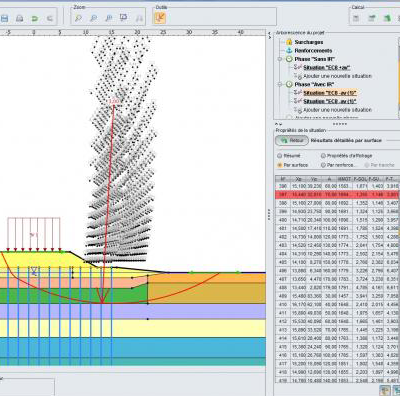Click the first magnifier icon in Zoom group
The height and width of the screenshot is (396, 400).
[78, 18]
